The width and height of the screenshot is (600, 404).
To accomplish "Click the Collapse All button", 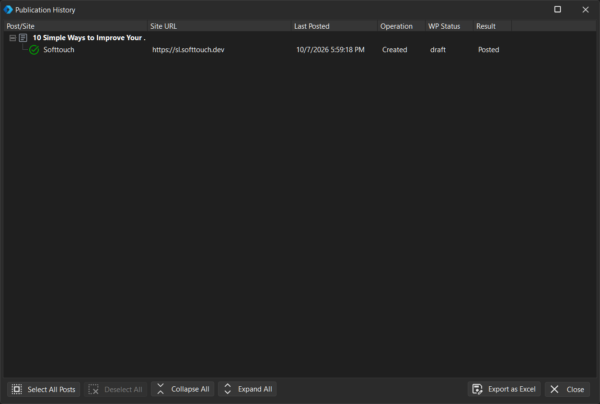I will 183,389.
